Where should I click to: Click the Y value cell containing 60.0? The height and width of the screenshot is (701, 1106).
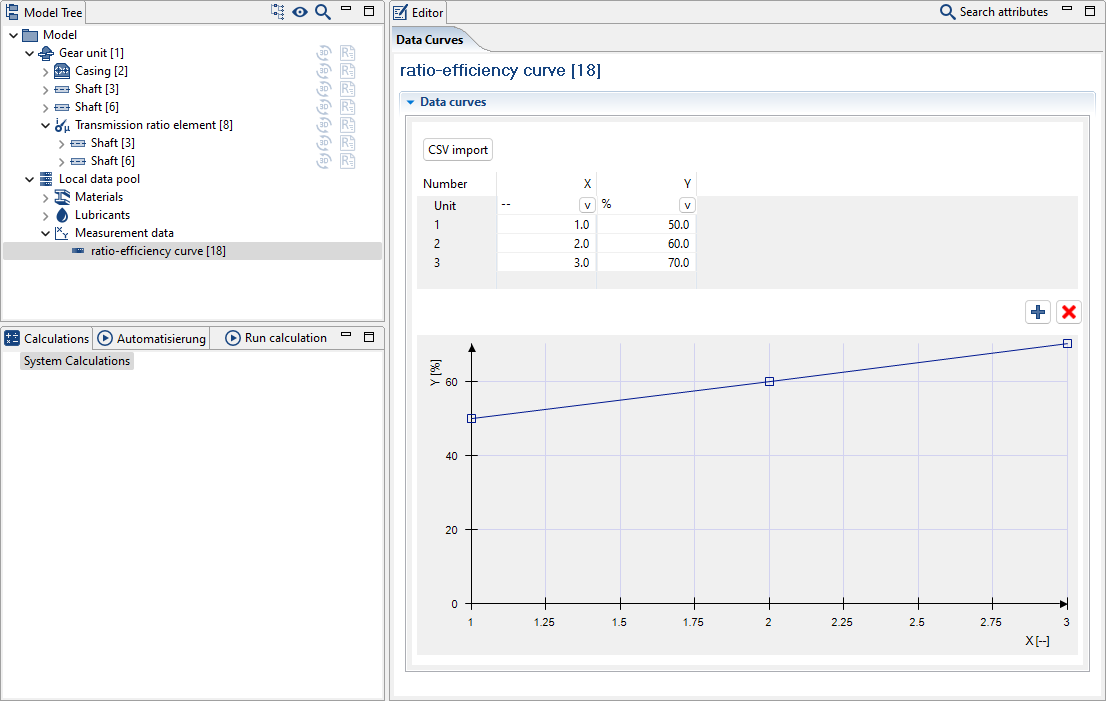647,244
